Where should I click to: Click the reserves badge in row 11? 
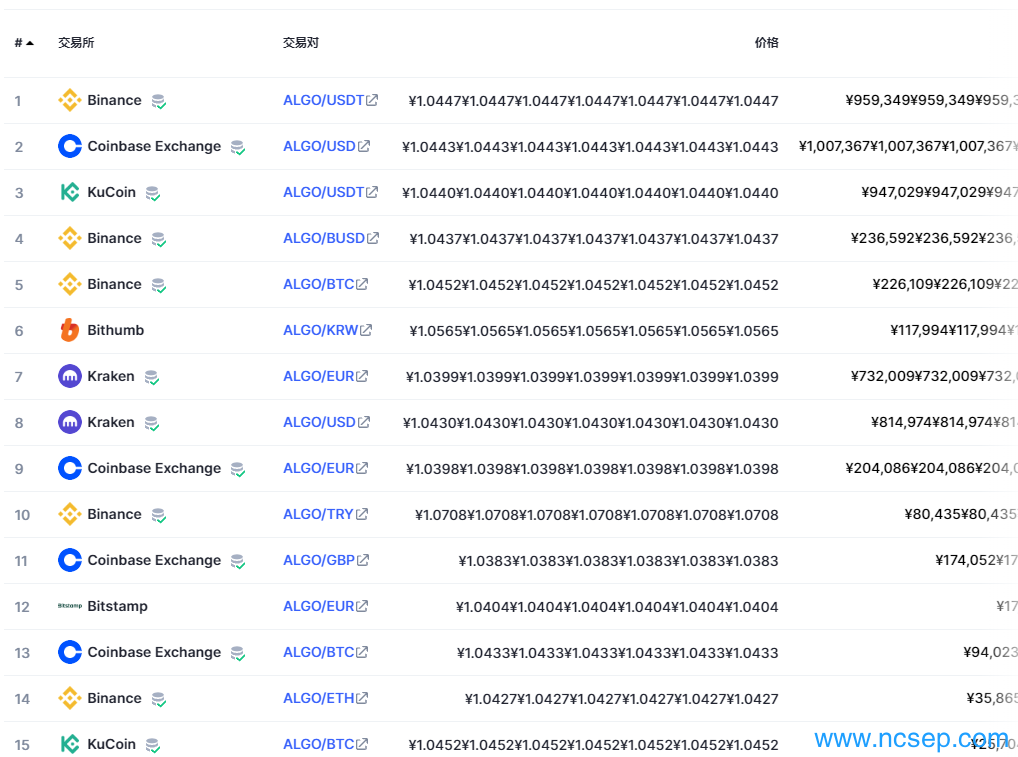(x=238, y=562)
